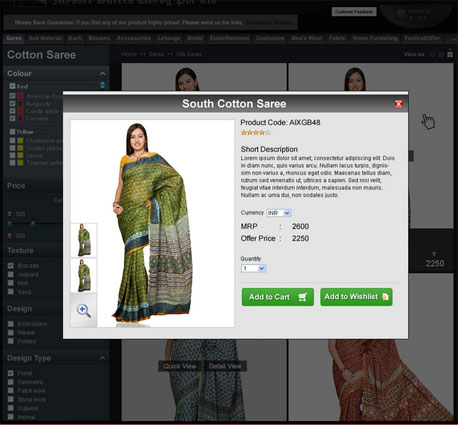Zoom the product image with the magnifier icon
458x425 pixels.
(x=83, y=310)
